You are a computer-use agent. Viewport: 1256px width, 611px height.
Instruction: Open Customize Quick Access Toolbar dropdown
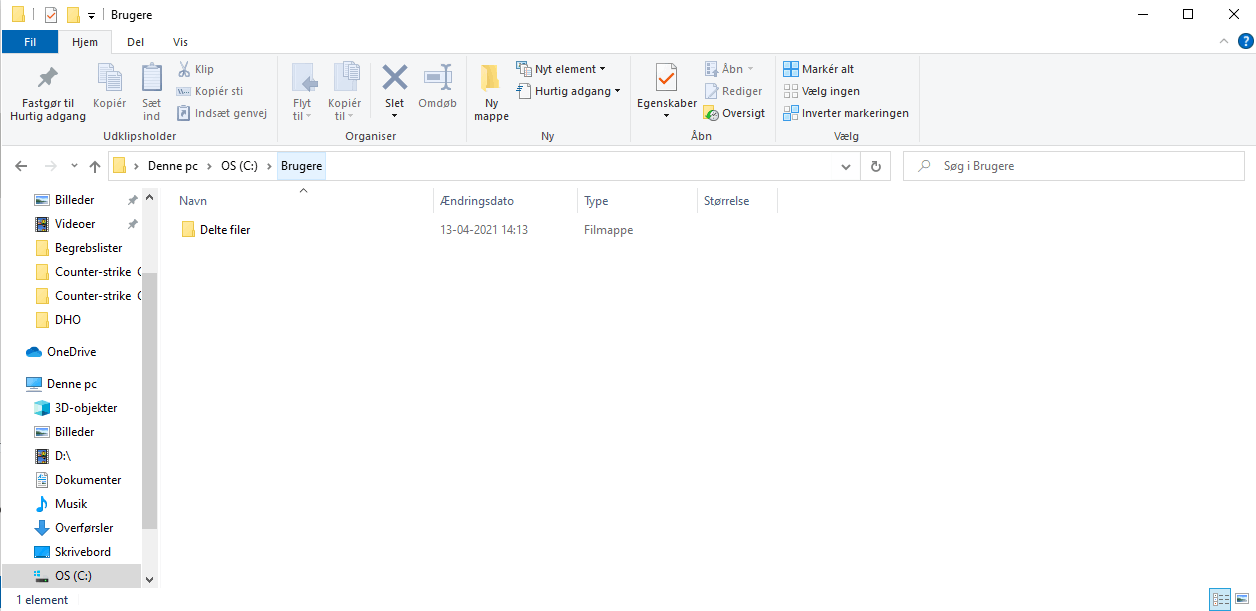tap(92, 16)
